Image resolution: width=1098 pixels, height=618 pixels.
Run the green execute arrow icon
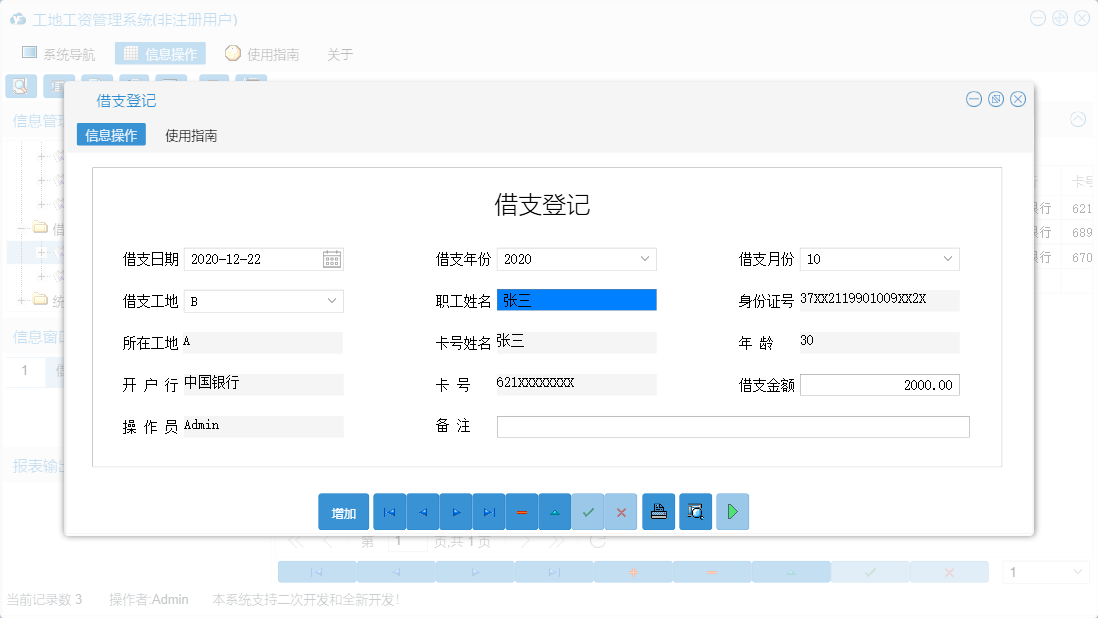pyautogui.click(x=732, y=511)
